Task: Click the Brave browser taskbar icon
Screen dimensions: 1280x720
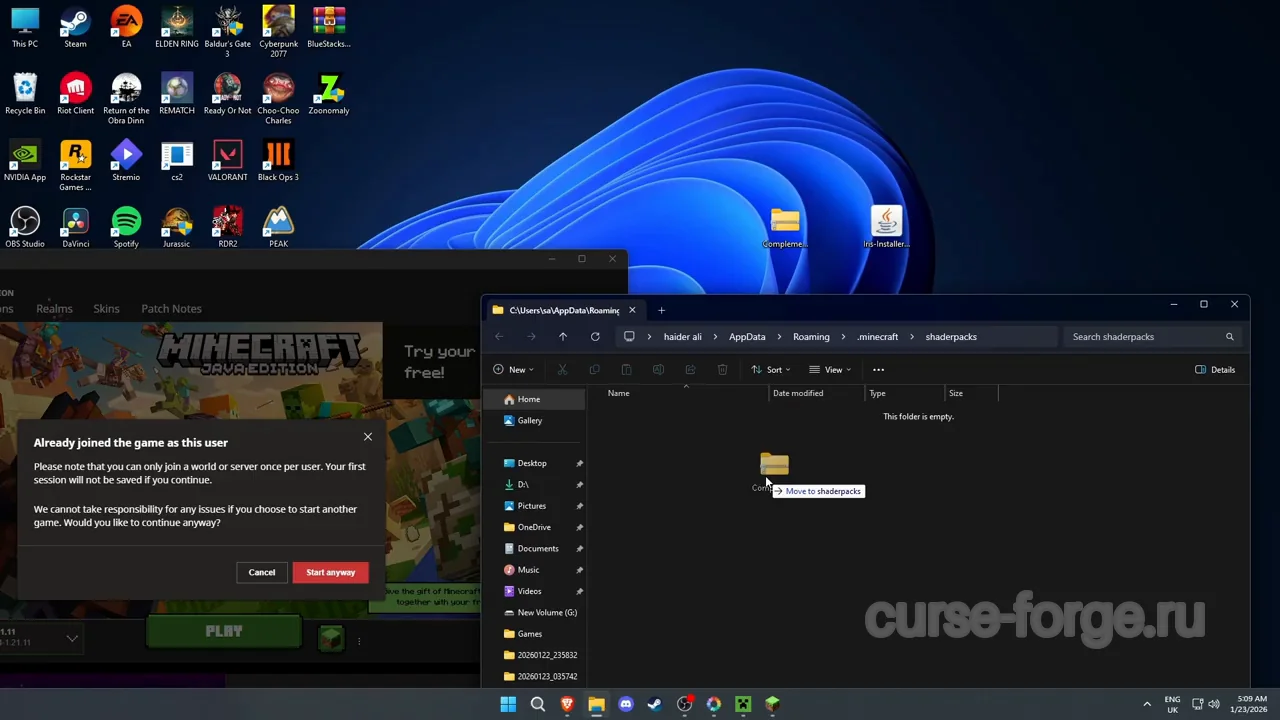Action: click(x=567, y=704)
